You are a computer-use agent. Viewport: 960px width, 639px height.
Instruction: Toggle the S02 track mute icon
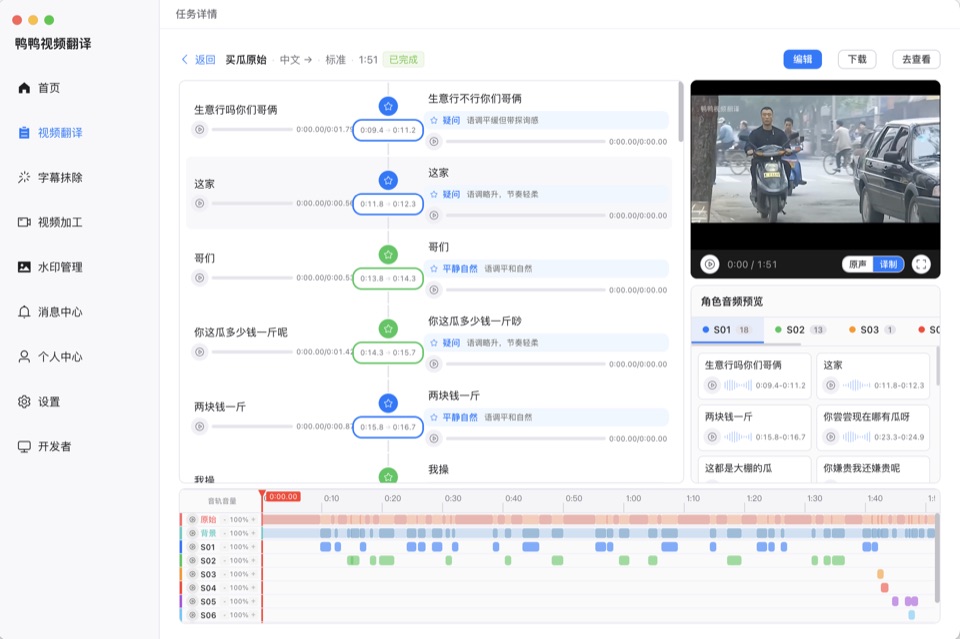[192, 560]
